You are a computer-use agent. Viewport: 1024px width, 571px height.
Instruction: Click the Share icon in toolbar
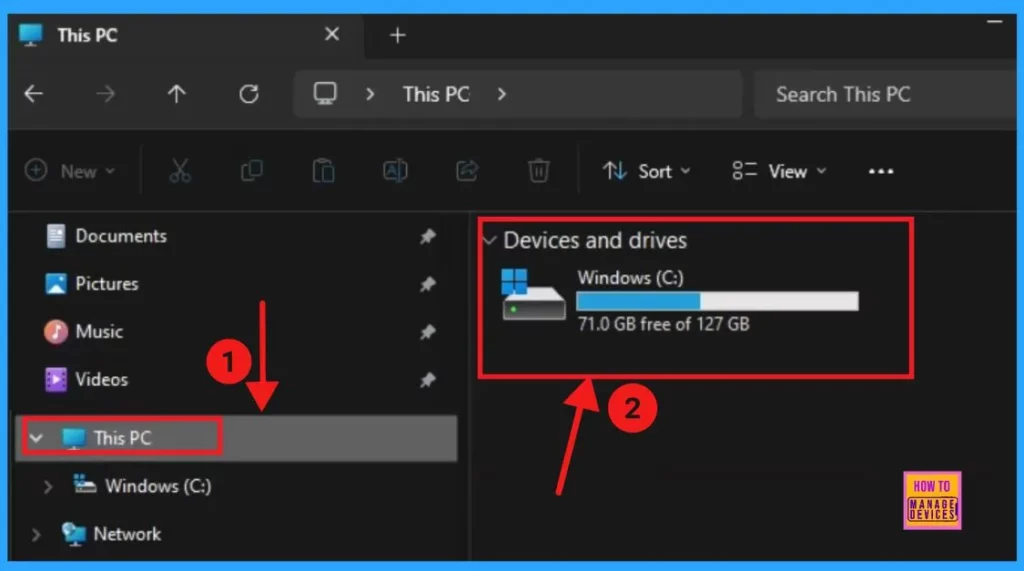click(467, 171)
